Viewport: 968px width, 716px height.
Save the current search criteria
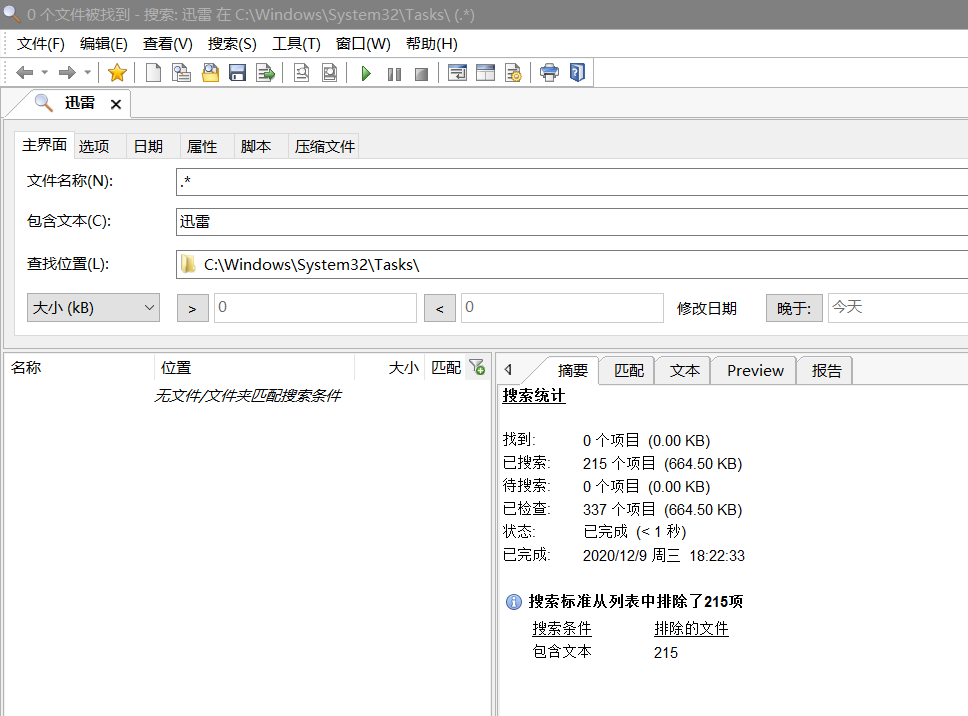tap(237, 72)
